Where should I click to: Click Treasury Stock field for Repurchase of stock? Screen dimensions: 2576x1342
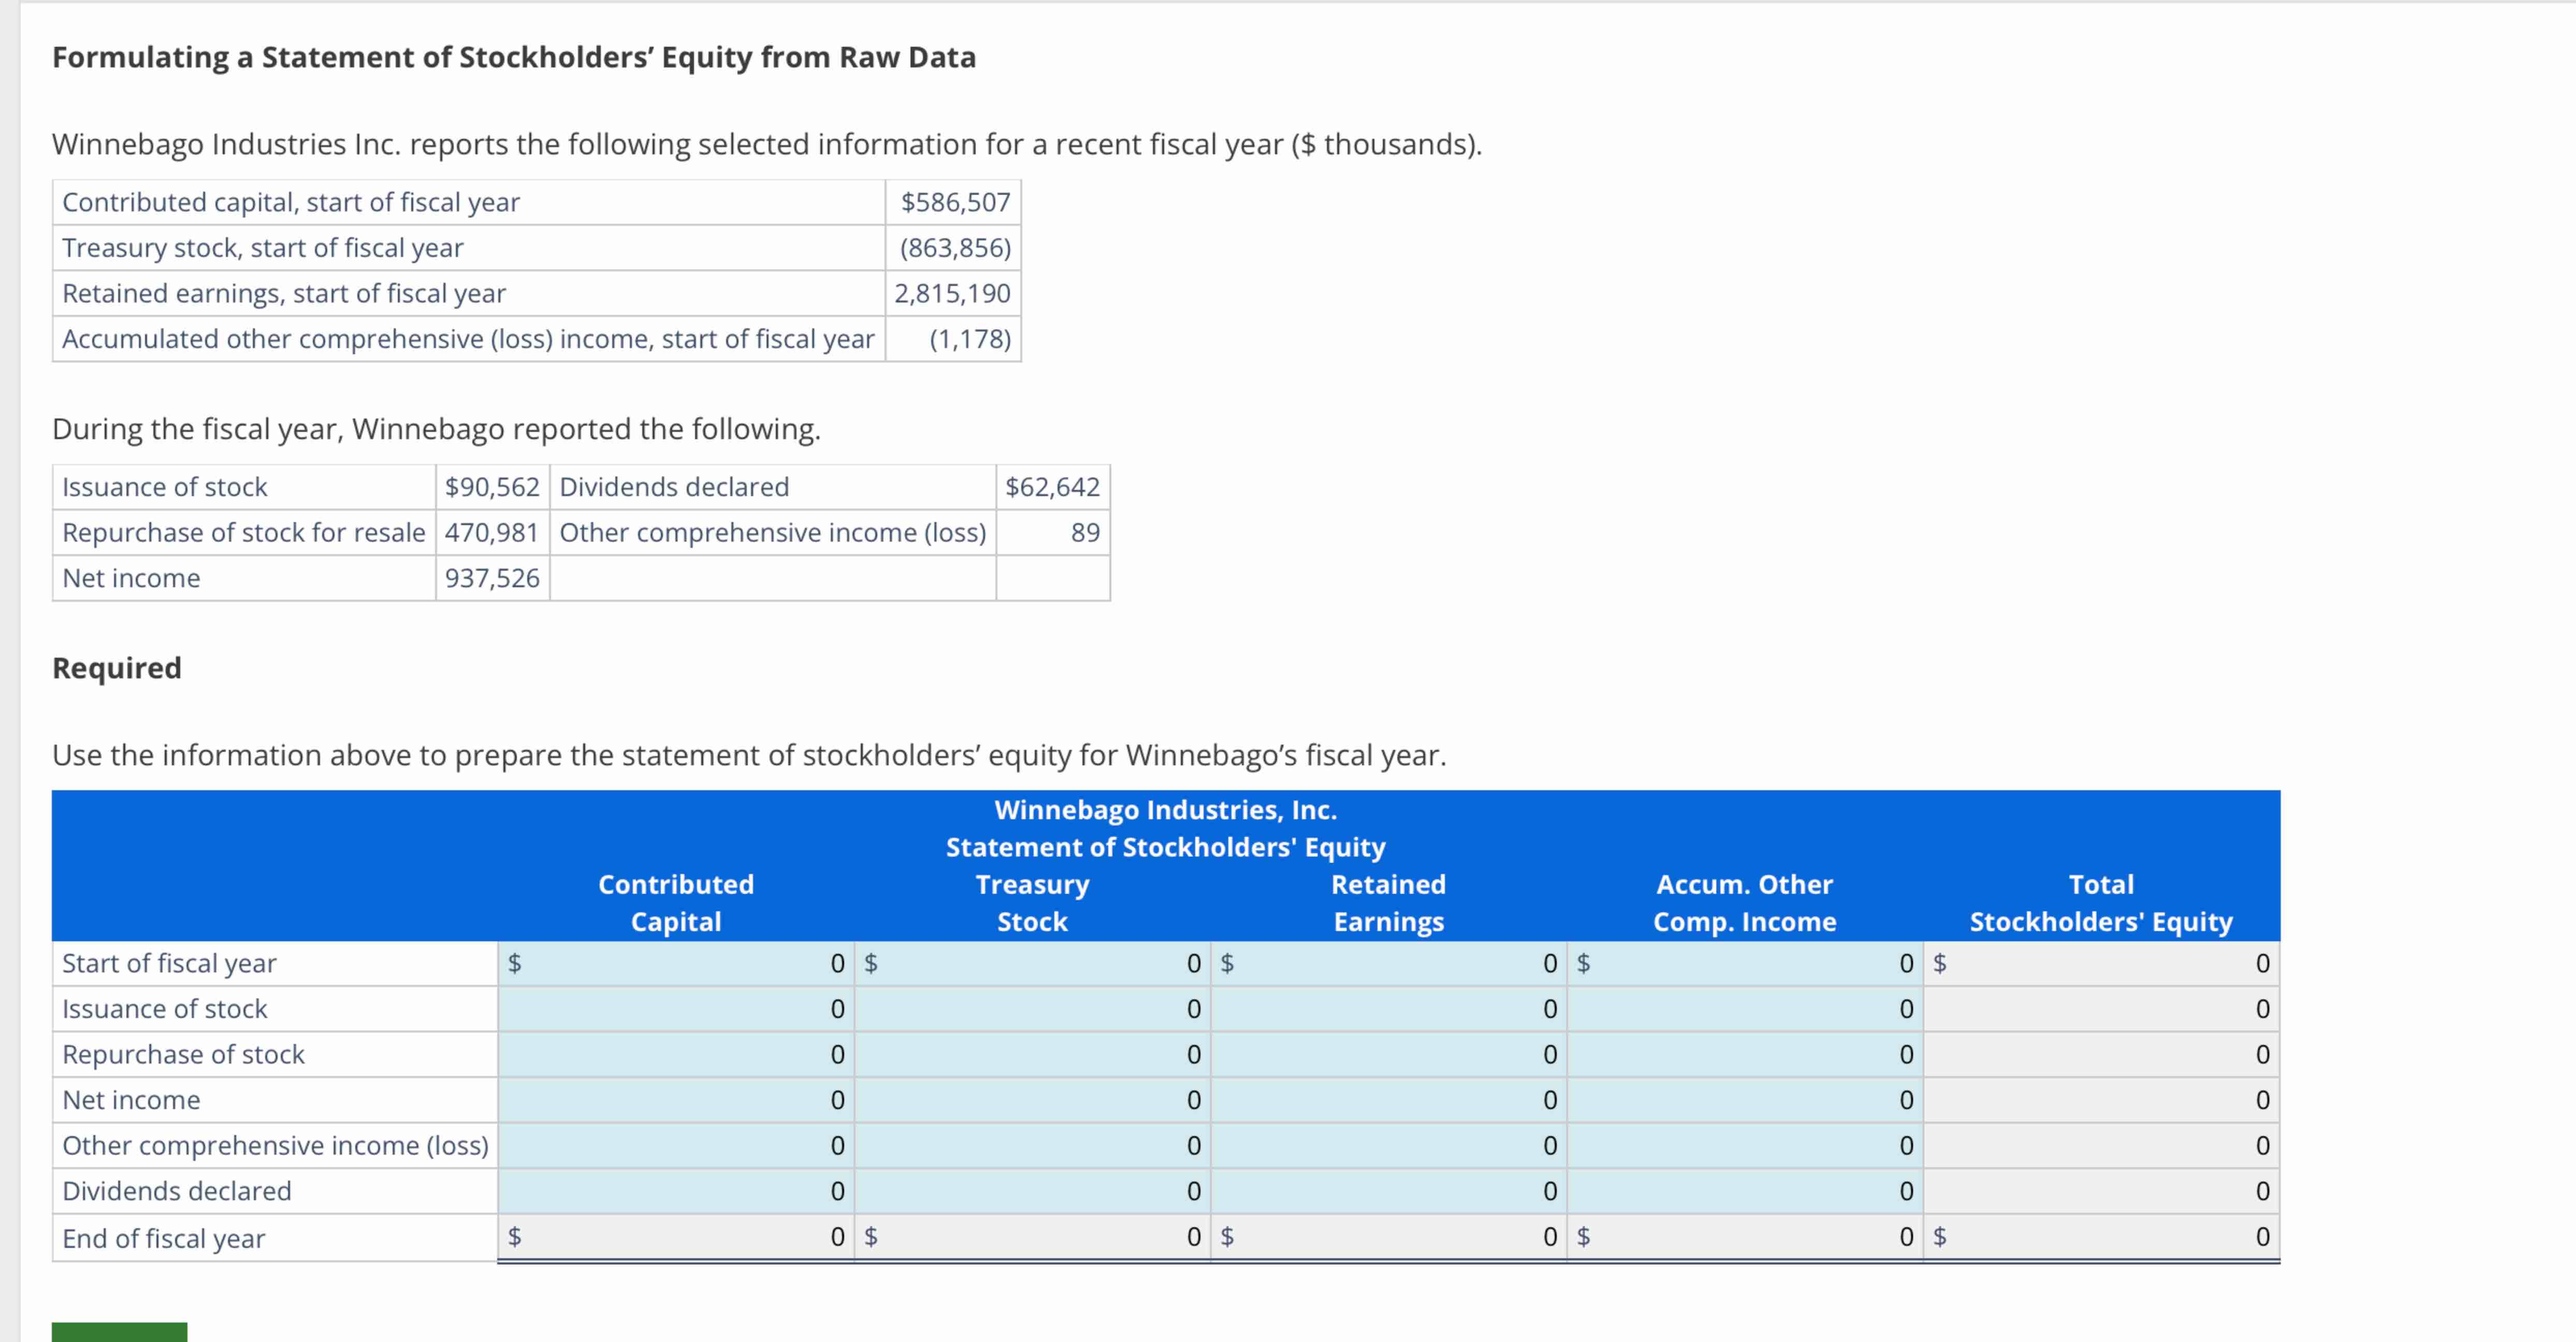1032,1054
